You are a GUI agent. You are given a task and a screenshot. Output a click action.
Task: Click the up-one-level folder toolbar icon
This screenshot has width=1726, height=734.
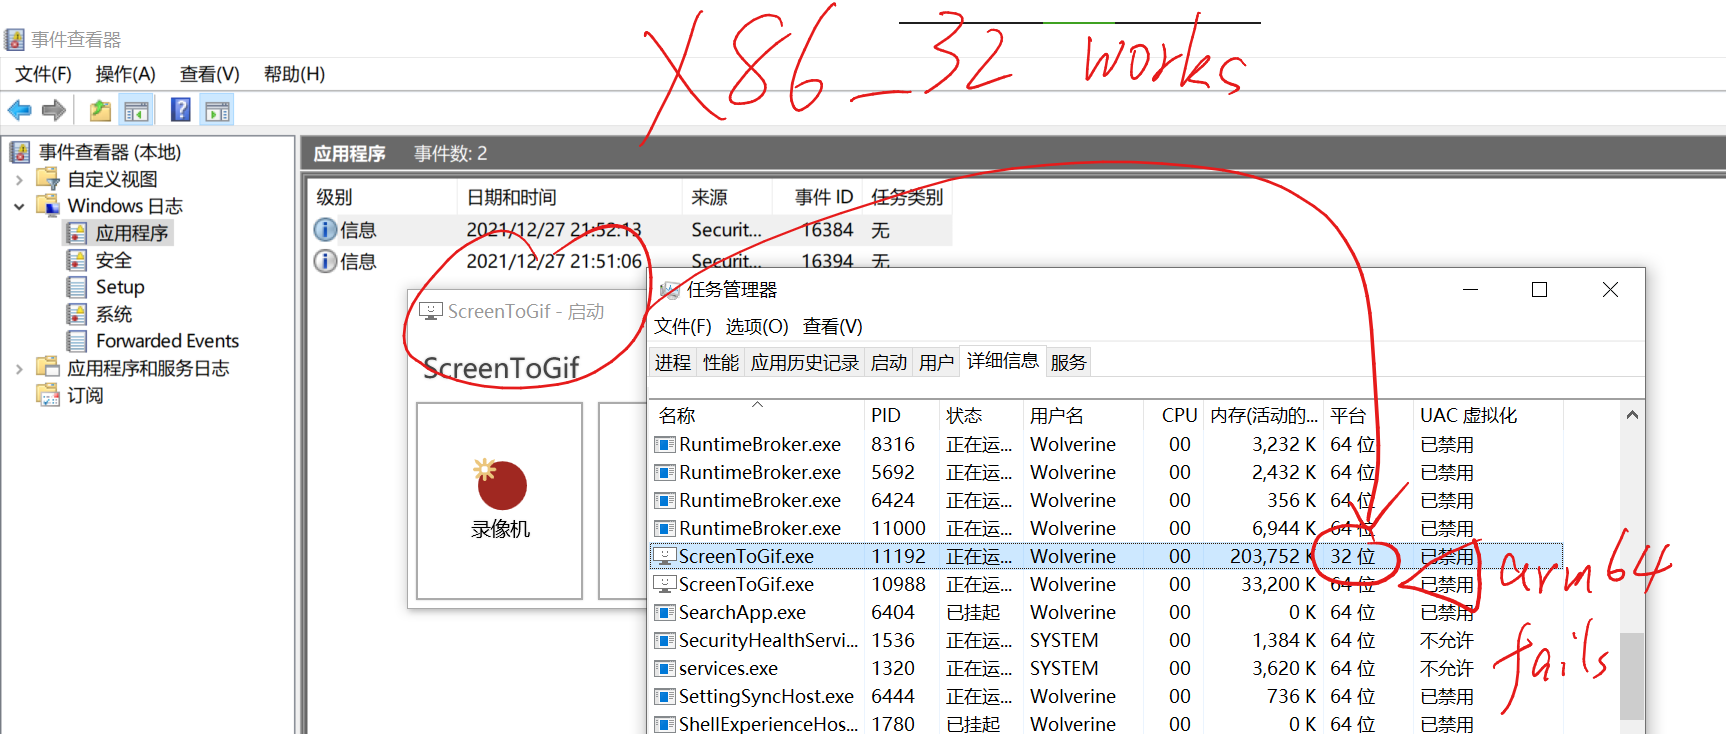coord(101,110)
